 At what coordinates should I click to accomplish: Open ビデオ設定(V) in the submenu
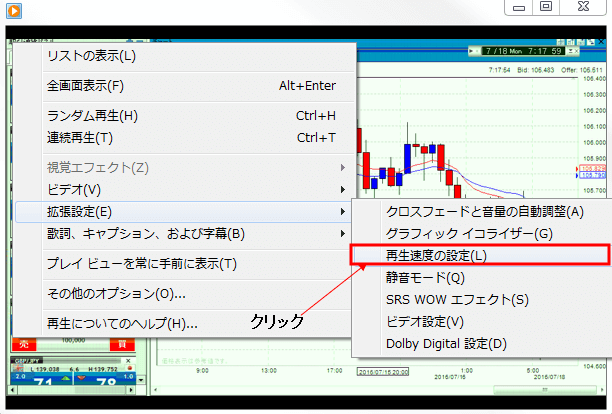click(425, 322)
